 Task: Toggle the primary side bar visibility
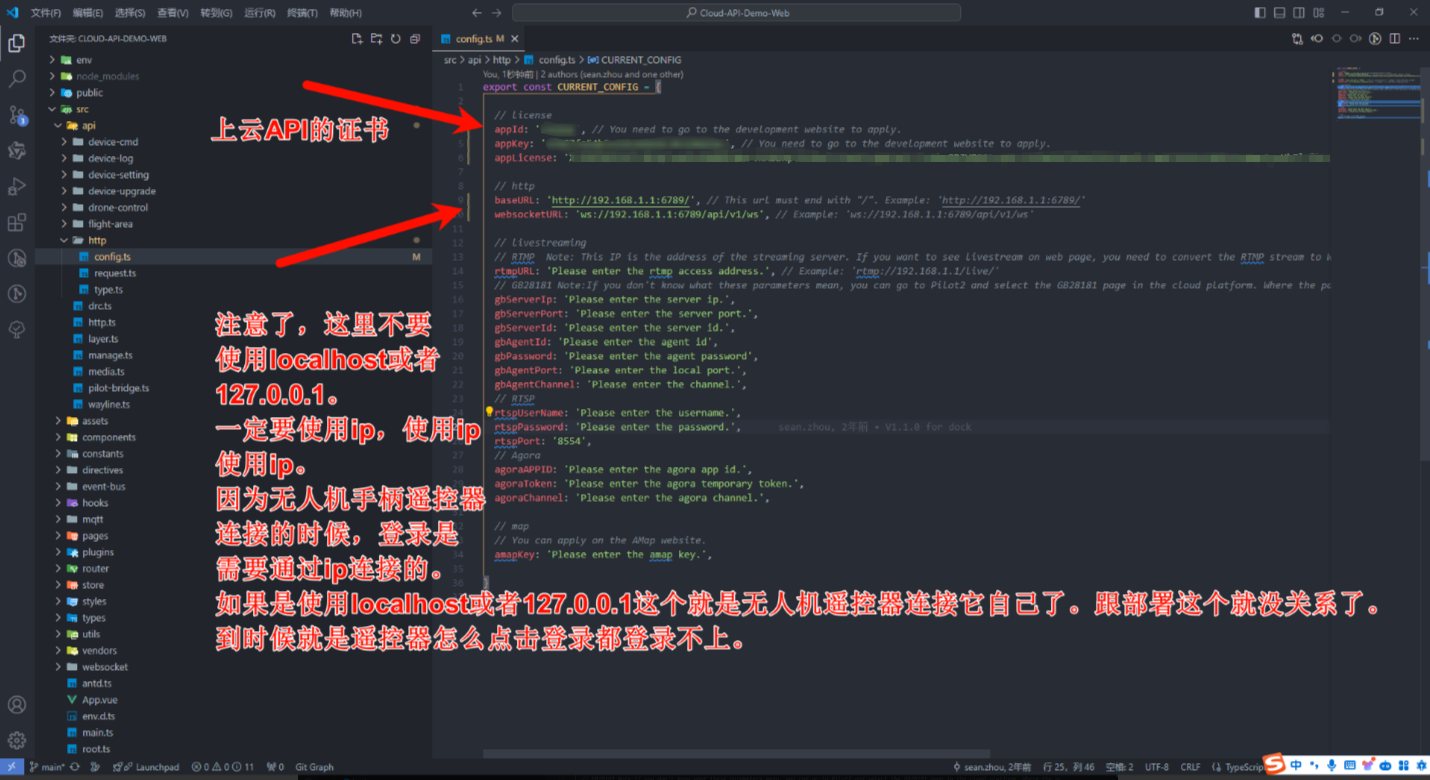(1260, 13)
